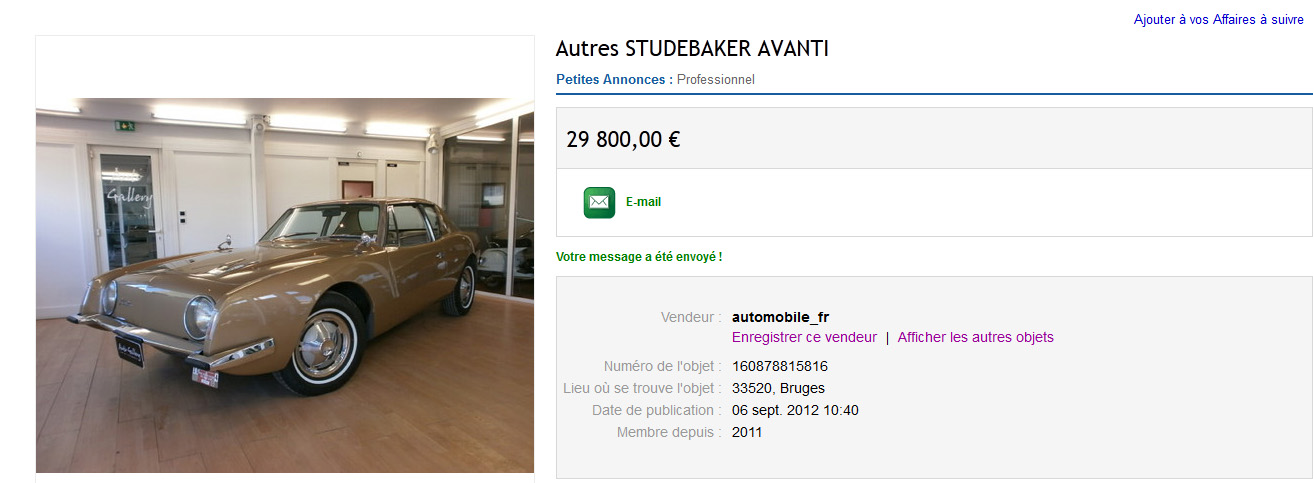Click the Professionnel seller type text

pos(716,79)
